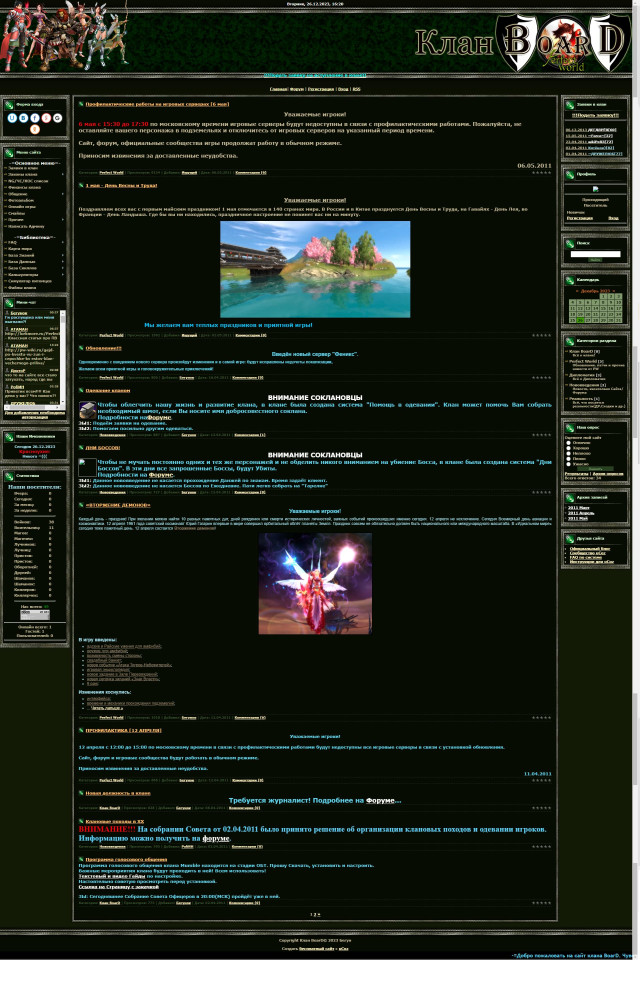Viewport: 640px width, 1000px height.
Task: Open the Вход link in the Профиль block
Action: [x=613, y=218]
